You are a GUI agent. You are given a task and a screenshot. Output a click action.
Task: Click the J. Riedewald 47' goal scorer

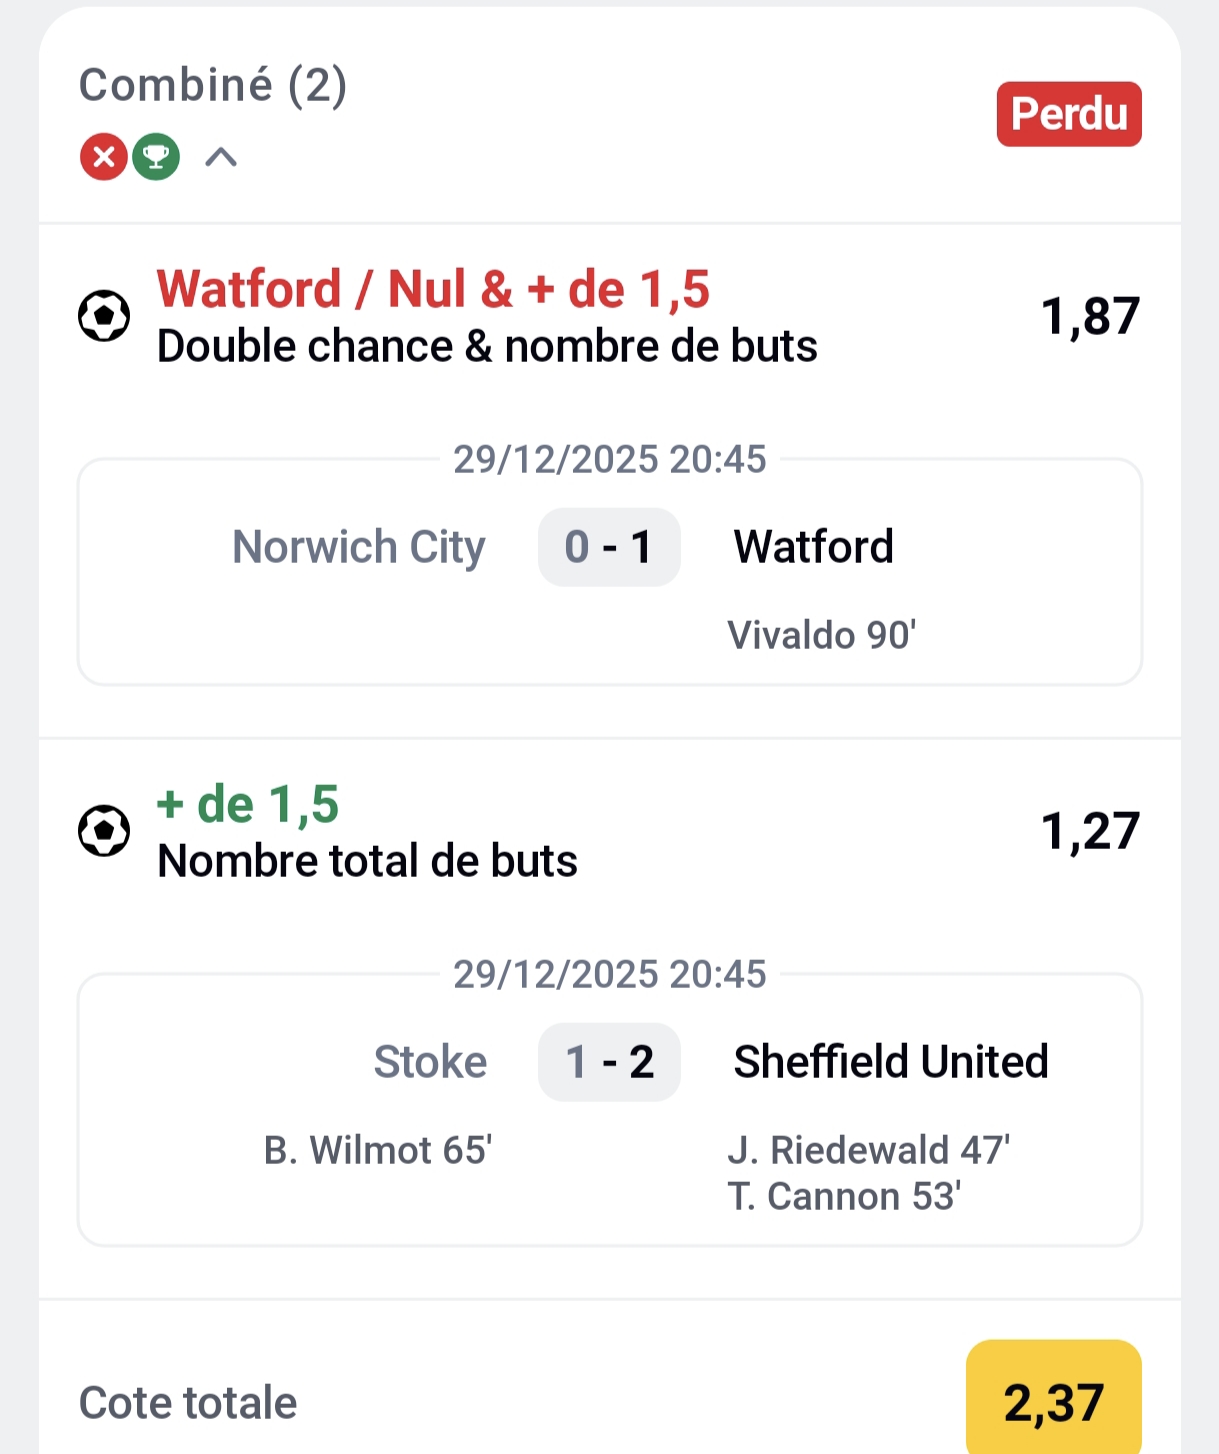pyautogui.click(x=868, y=1150)
